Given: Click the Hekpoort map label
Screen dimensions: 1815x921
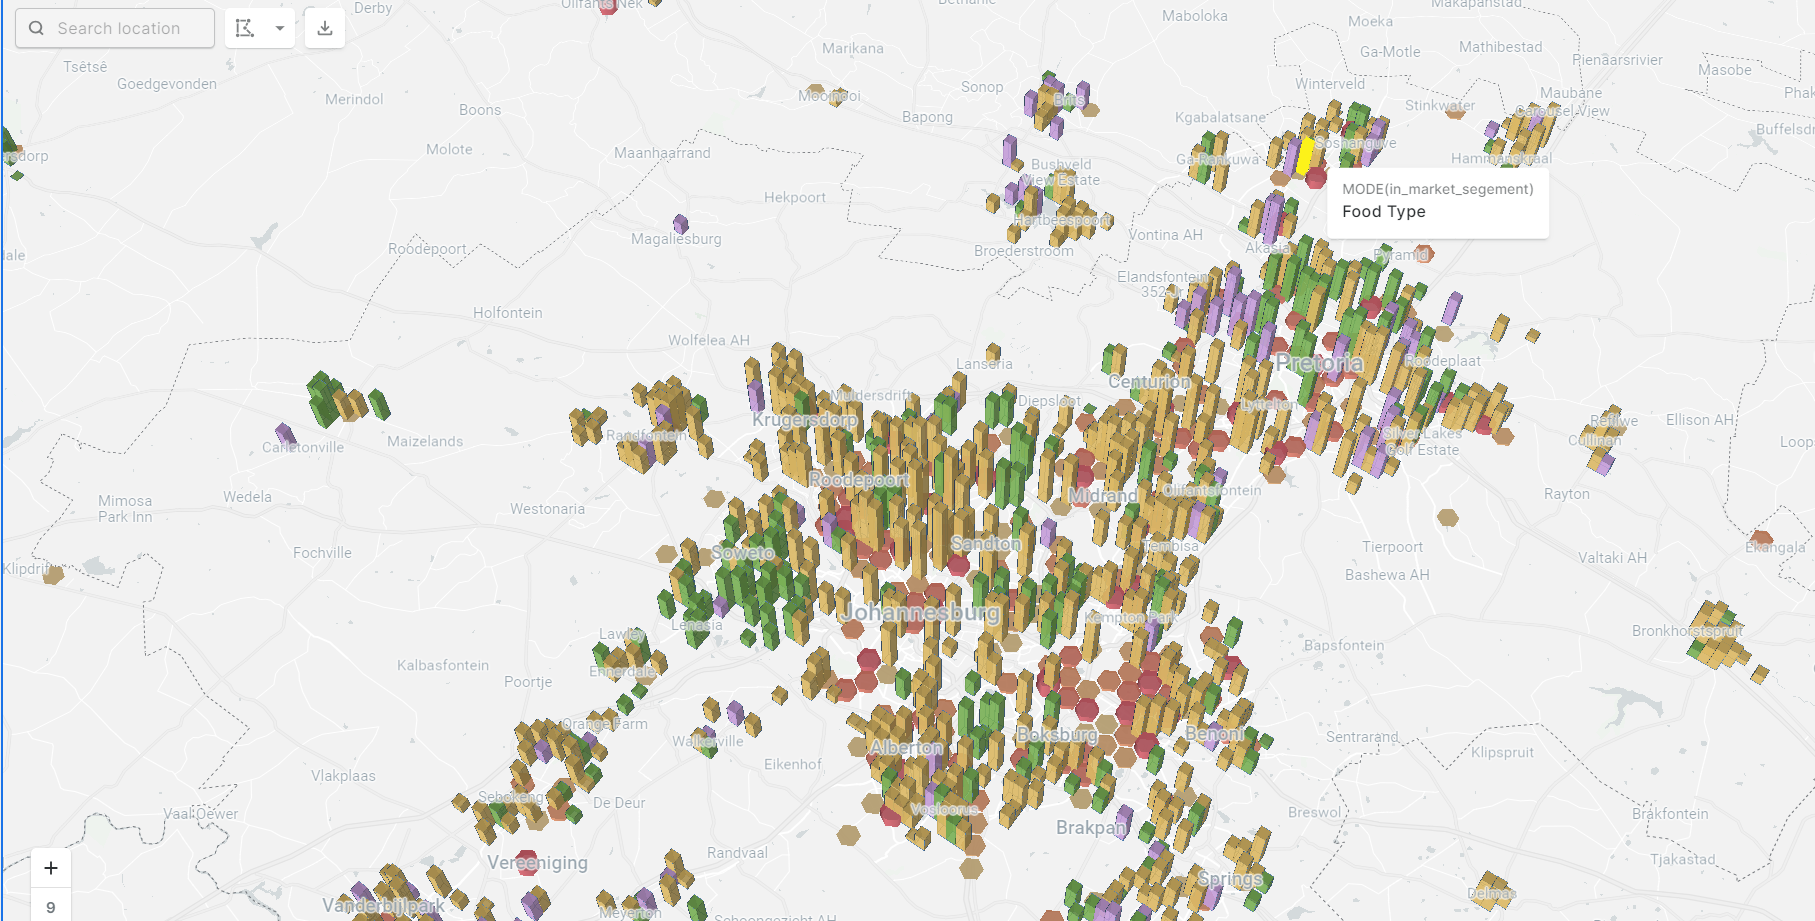Looking at the screenshot, I should (795, 198).
